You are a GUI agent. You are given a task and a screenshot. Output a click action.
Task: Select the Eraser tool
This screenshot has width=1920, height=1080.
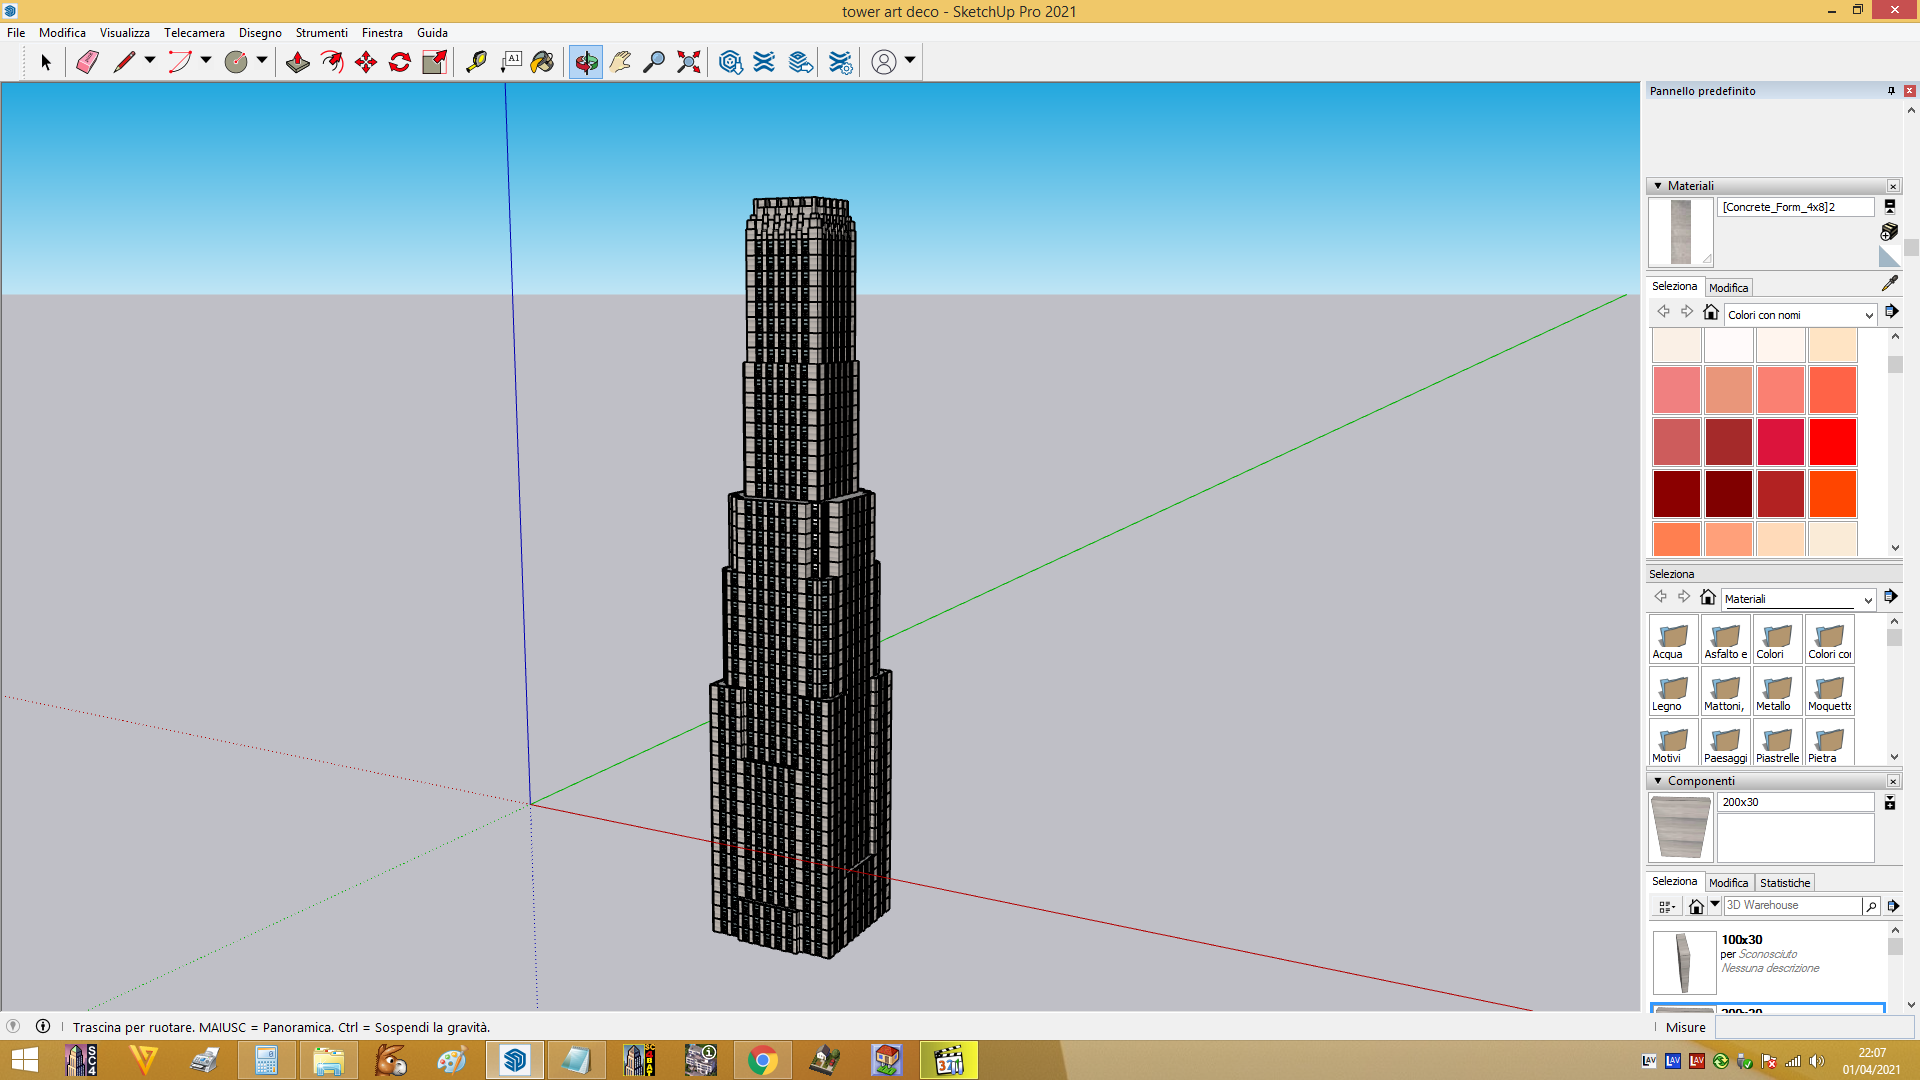(88, 62)
